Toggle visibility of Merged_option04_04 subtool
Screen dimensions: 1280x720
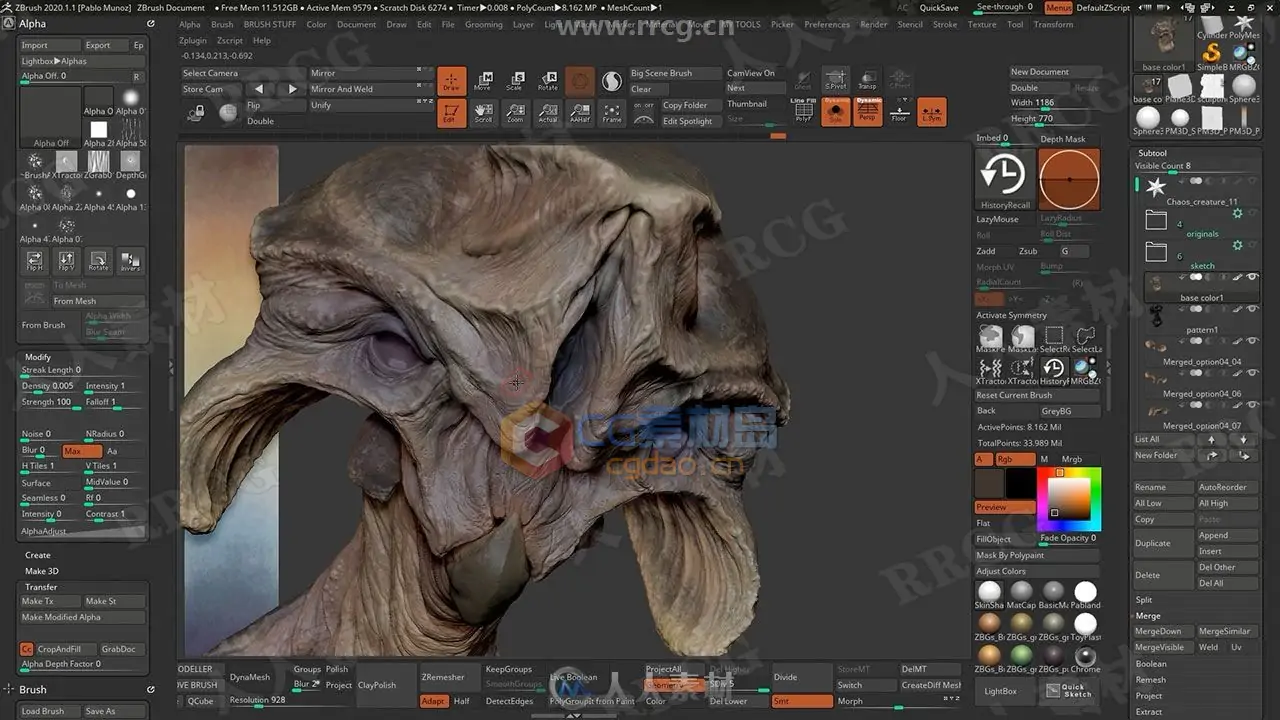coord(1252,342)
